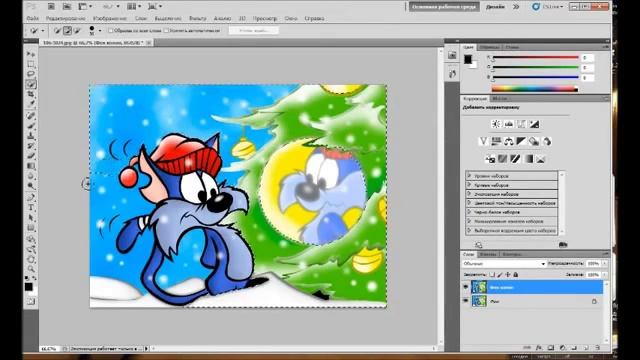Switch to the 'Дизайн' workspace

coord(495,7)
